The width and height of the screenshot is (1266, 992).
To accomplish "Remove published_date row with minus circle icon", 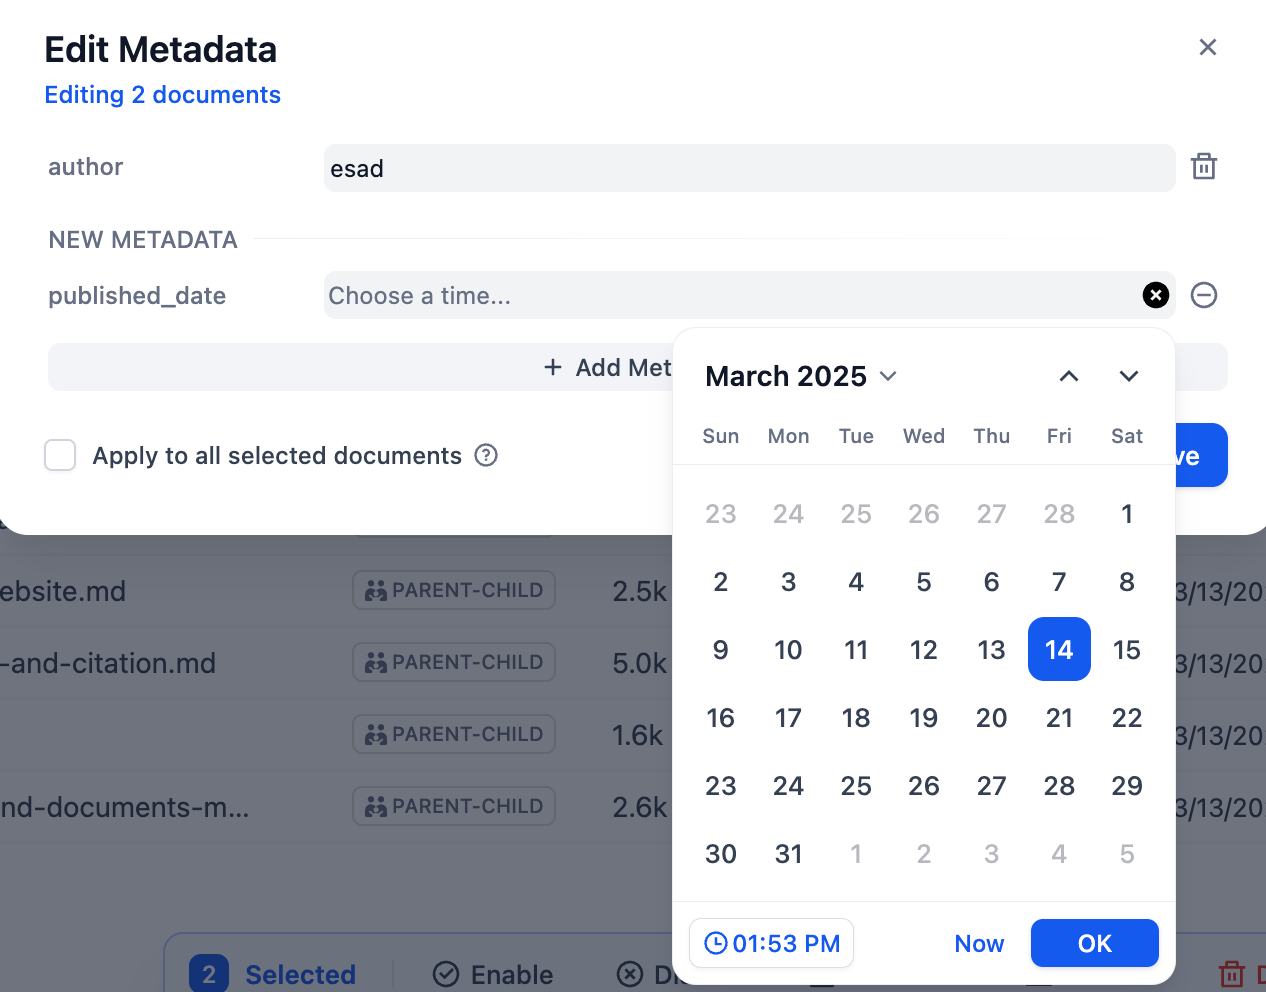I will [1203, 295].
